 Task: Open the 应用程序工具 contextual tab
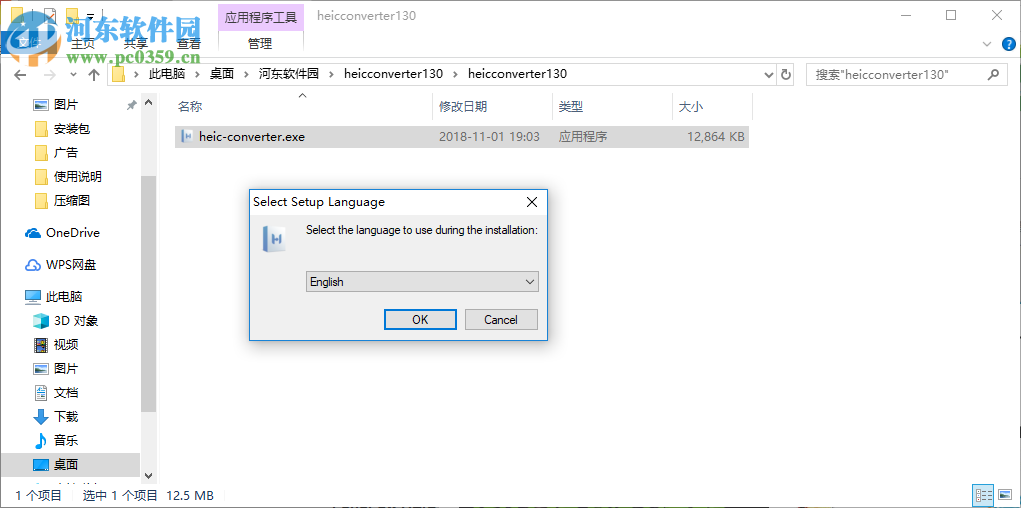[x=260, y=17]
